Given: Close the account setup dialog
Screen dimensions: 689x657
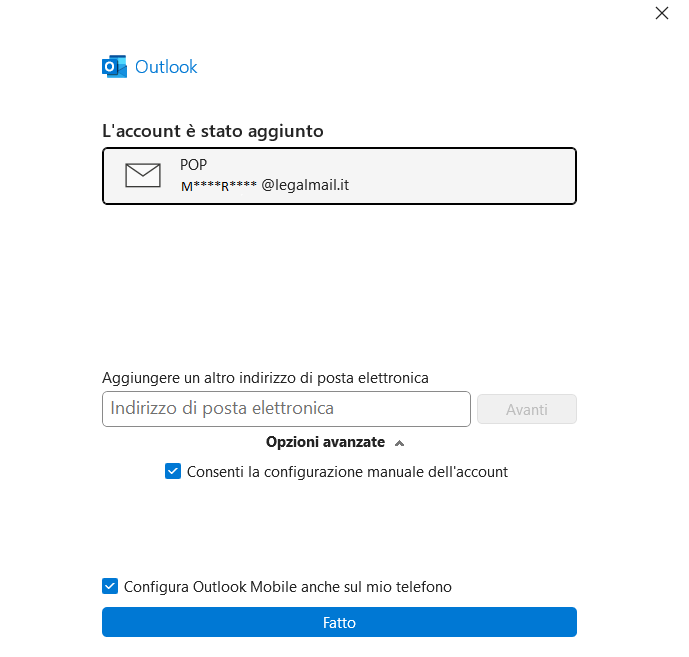Looking at the screenshot, I should click(661, 13).
